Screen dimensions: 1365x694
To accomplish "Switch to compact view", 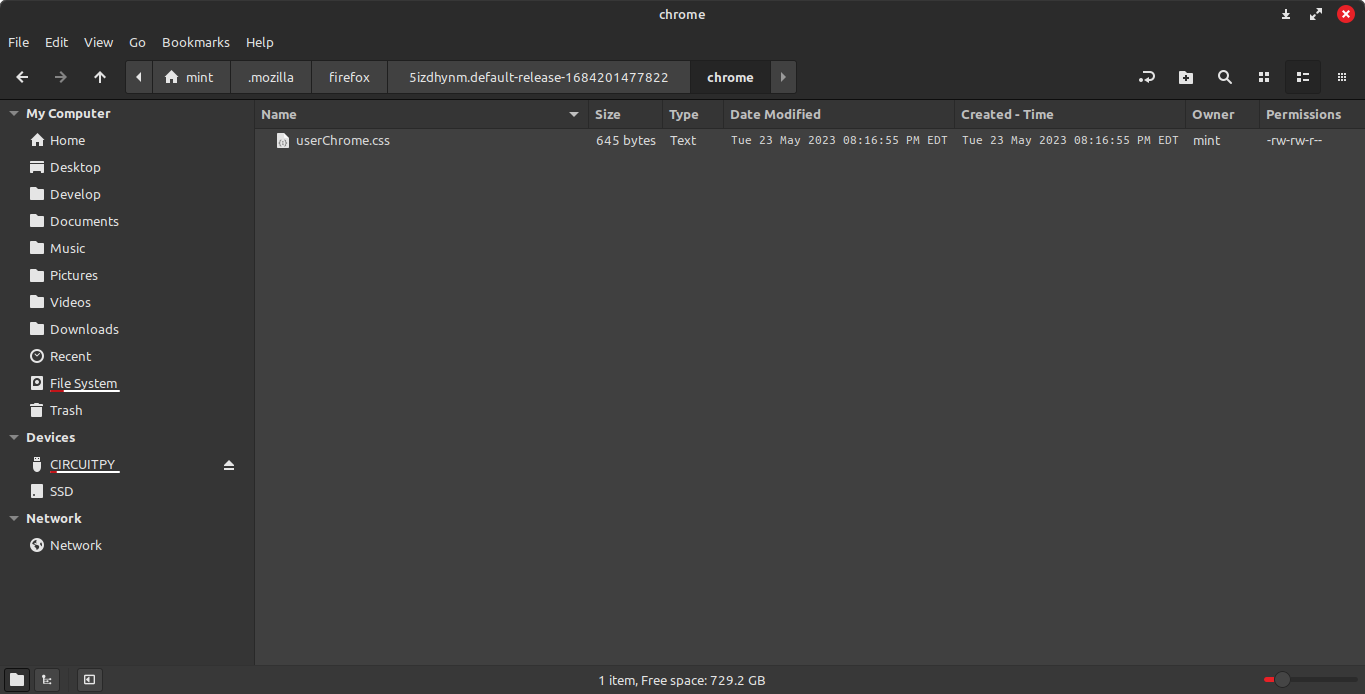I will point(1342,77).
